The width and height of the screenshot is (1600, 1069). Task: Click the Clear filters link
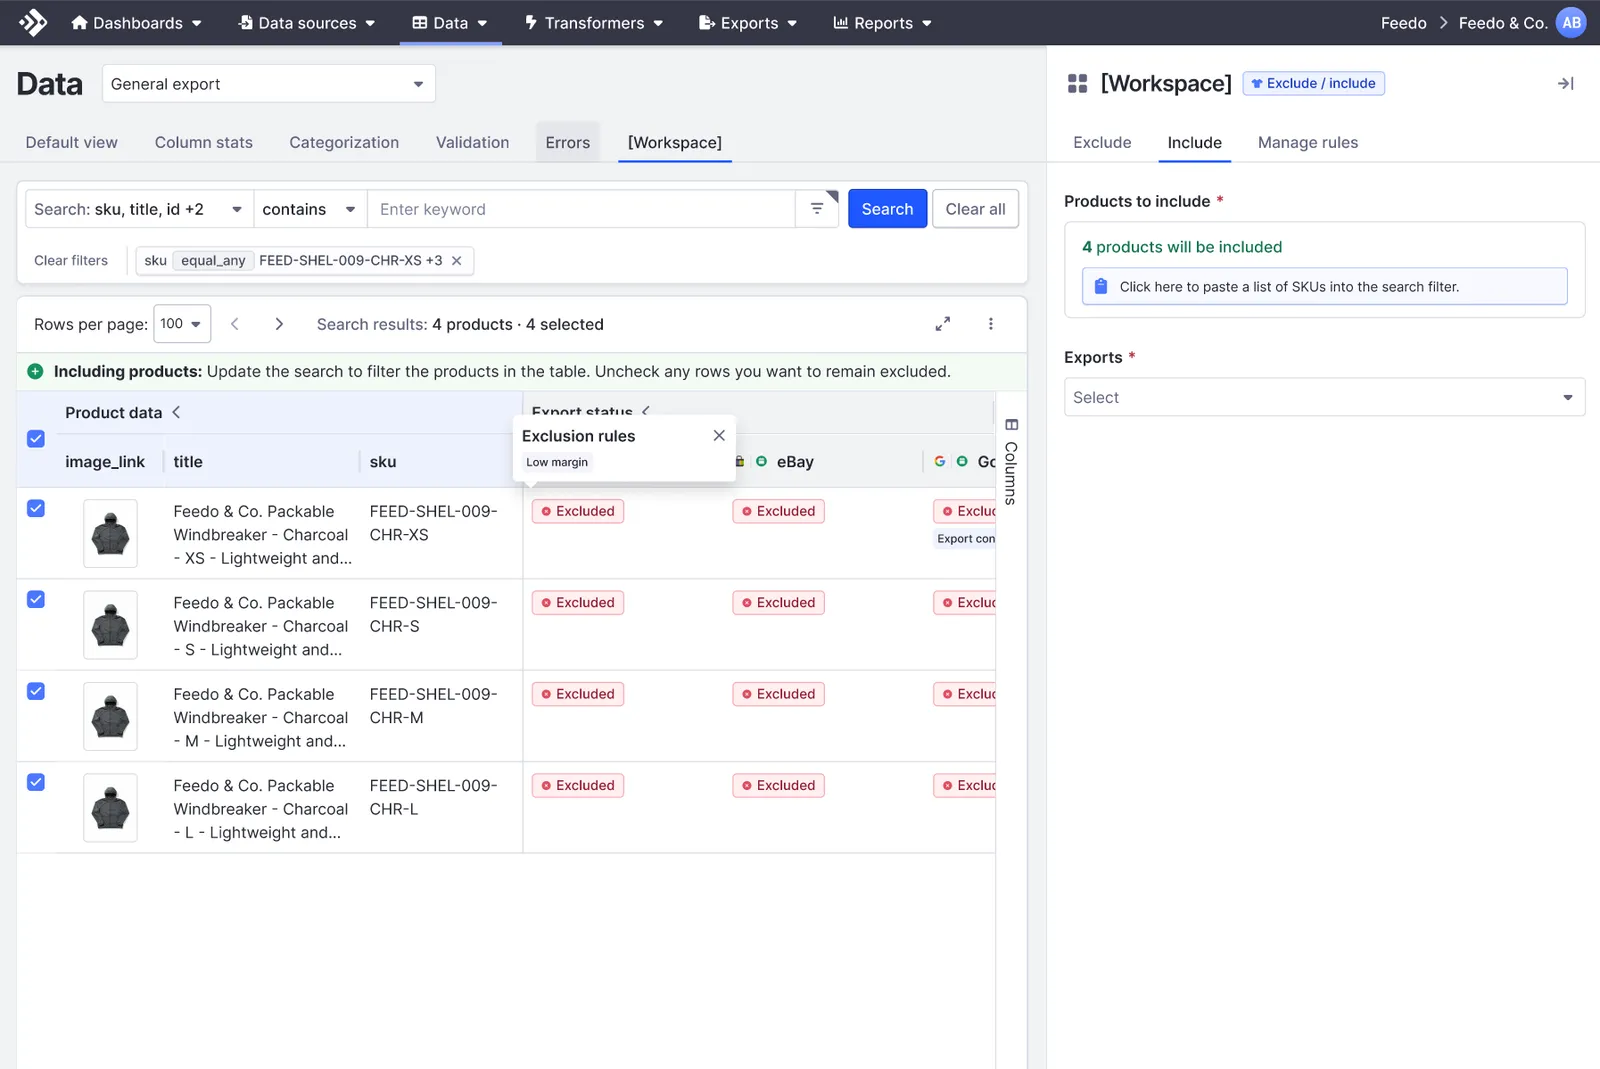click(71, 261)
